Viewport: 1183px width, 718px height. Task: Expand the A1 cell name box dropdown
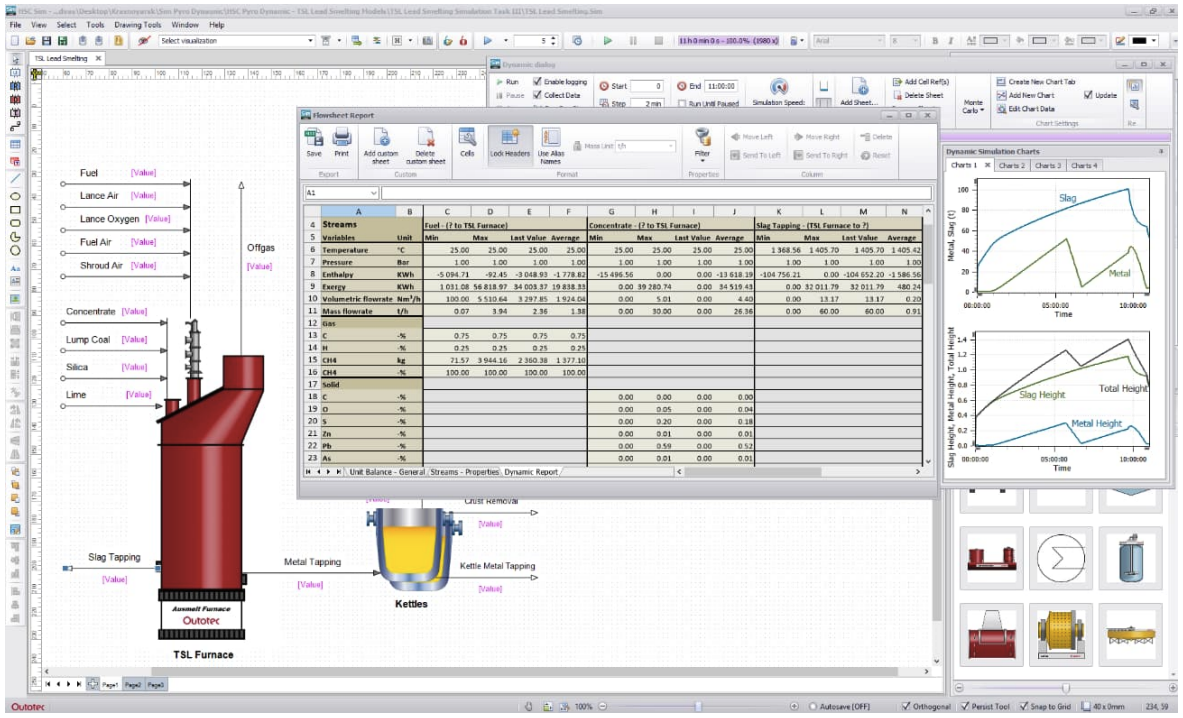coord(372,193)
